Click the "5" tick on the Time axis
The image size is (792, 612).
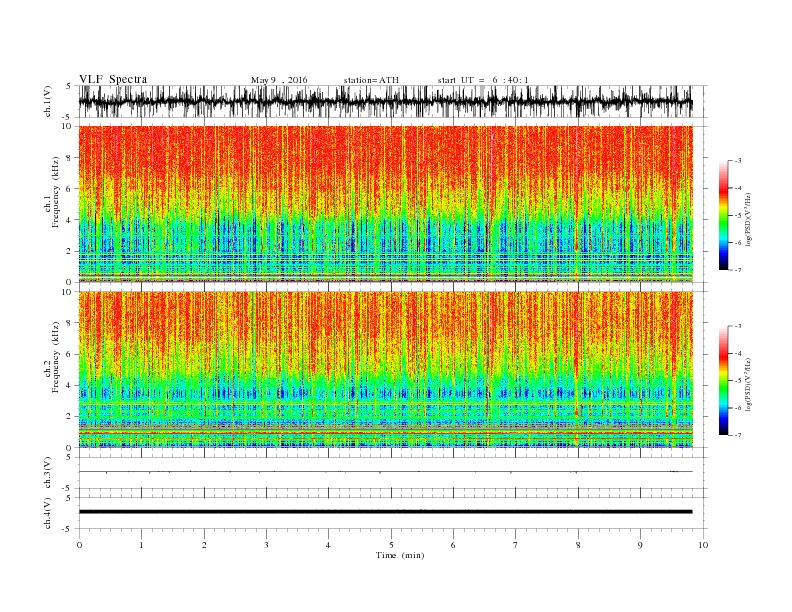coord(391,545)
